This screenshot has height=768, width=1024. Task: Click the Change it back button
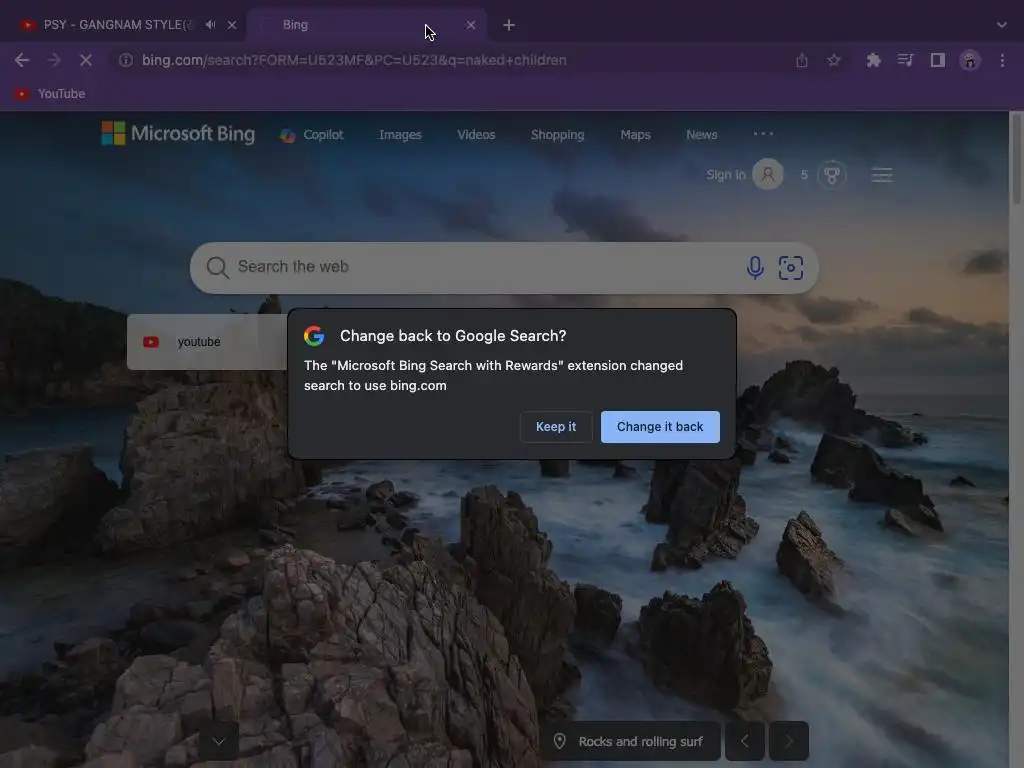pyautogui.click(x=660, y=426)
